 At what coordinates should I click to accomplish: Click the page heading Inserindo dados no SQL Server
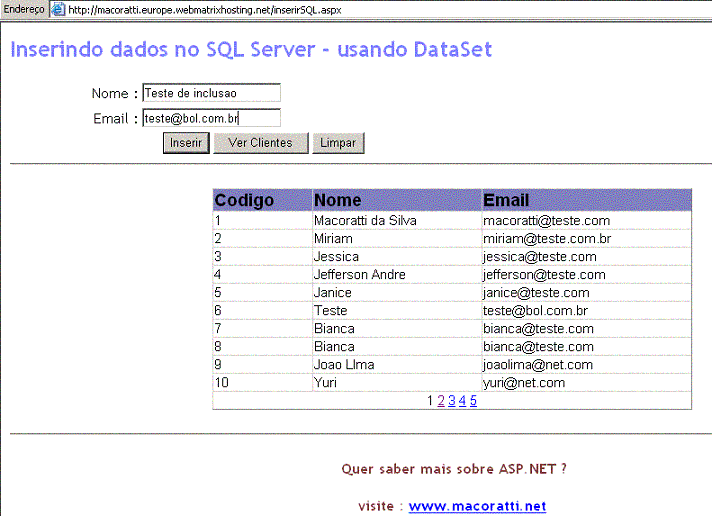point(251,50)
